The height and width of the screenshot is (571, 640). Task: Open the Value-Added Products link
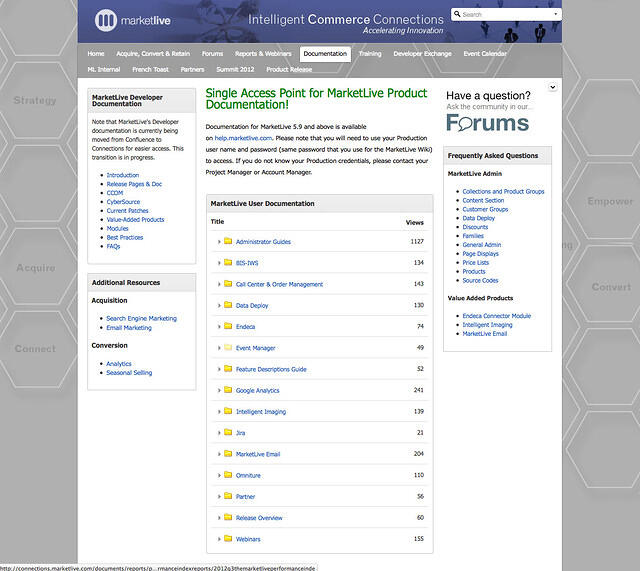click(136, 220)
